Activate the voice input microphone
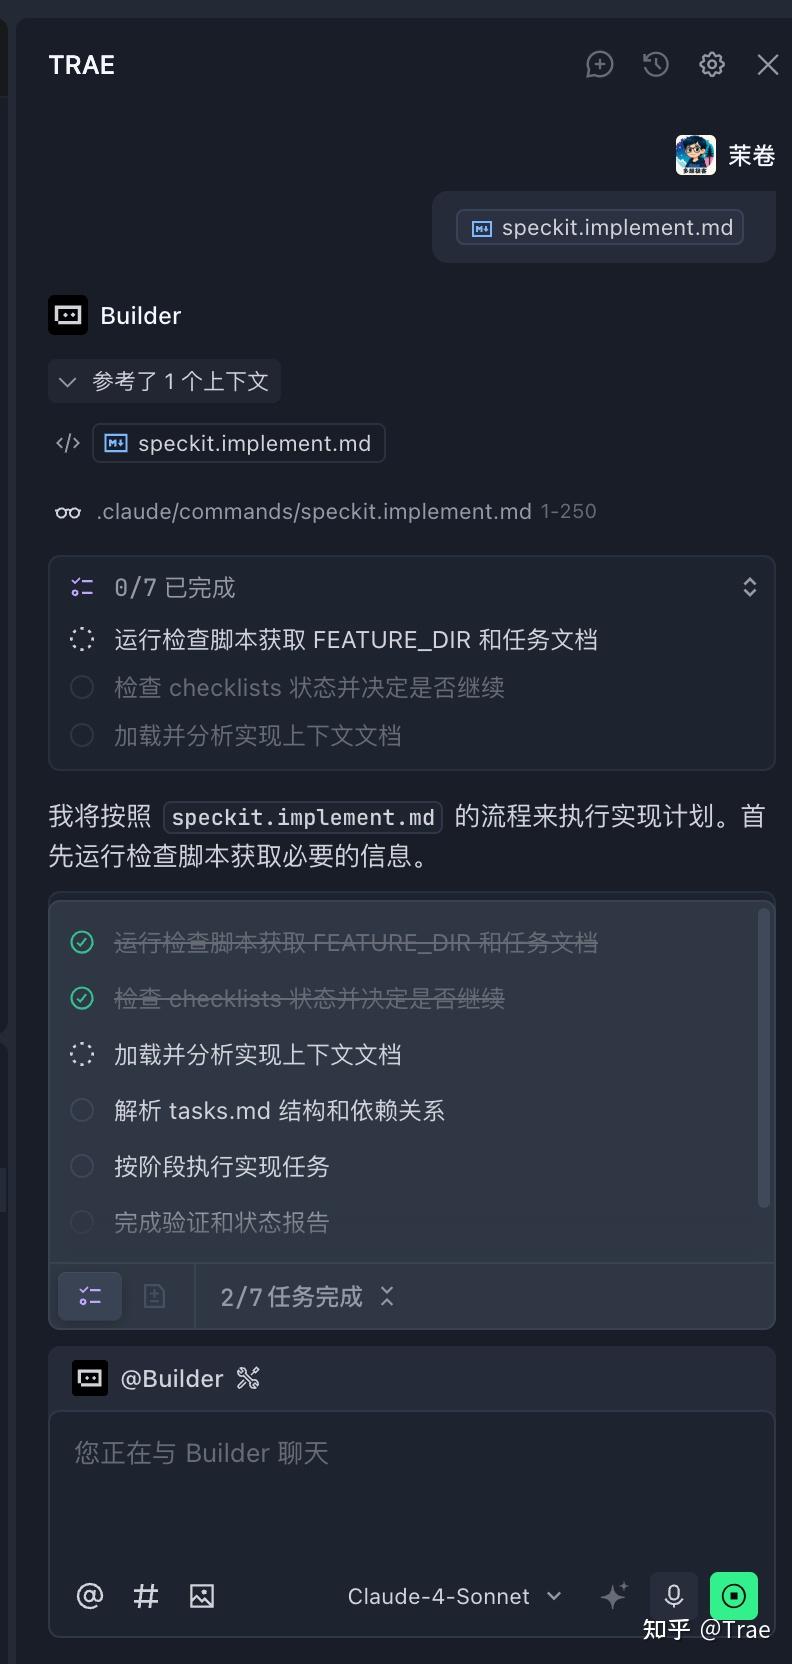This screenshot has height=1664, width=792. [x=673, y=1596]
